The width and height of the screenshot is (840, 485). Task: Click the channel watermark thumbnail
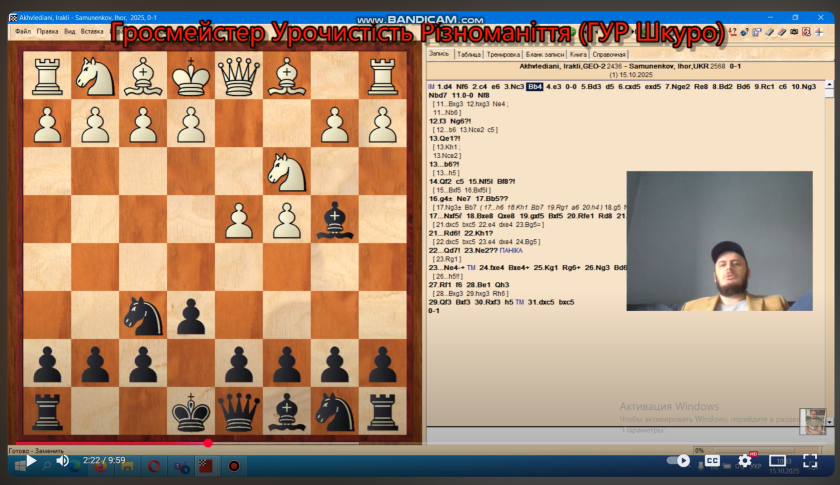click(x=814, y=421)
